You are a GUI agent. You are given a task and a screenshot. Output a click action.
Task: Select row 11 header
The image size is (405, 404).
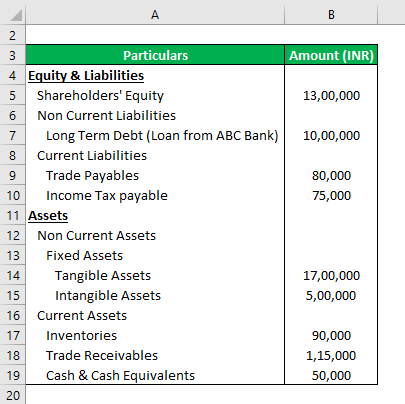[13, 215]
